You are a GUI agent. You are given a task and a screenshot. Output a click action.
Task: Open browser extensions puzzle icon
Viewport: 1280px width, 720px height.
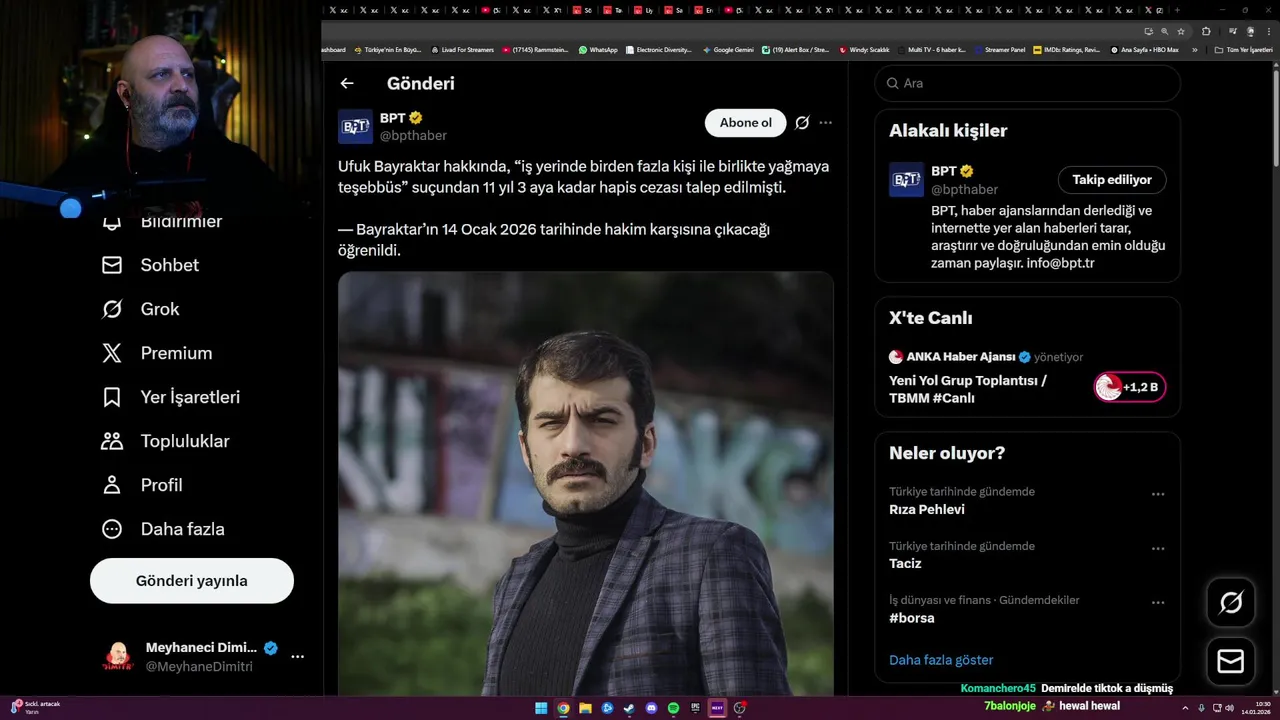click(x=1206, y=31)
